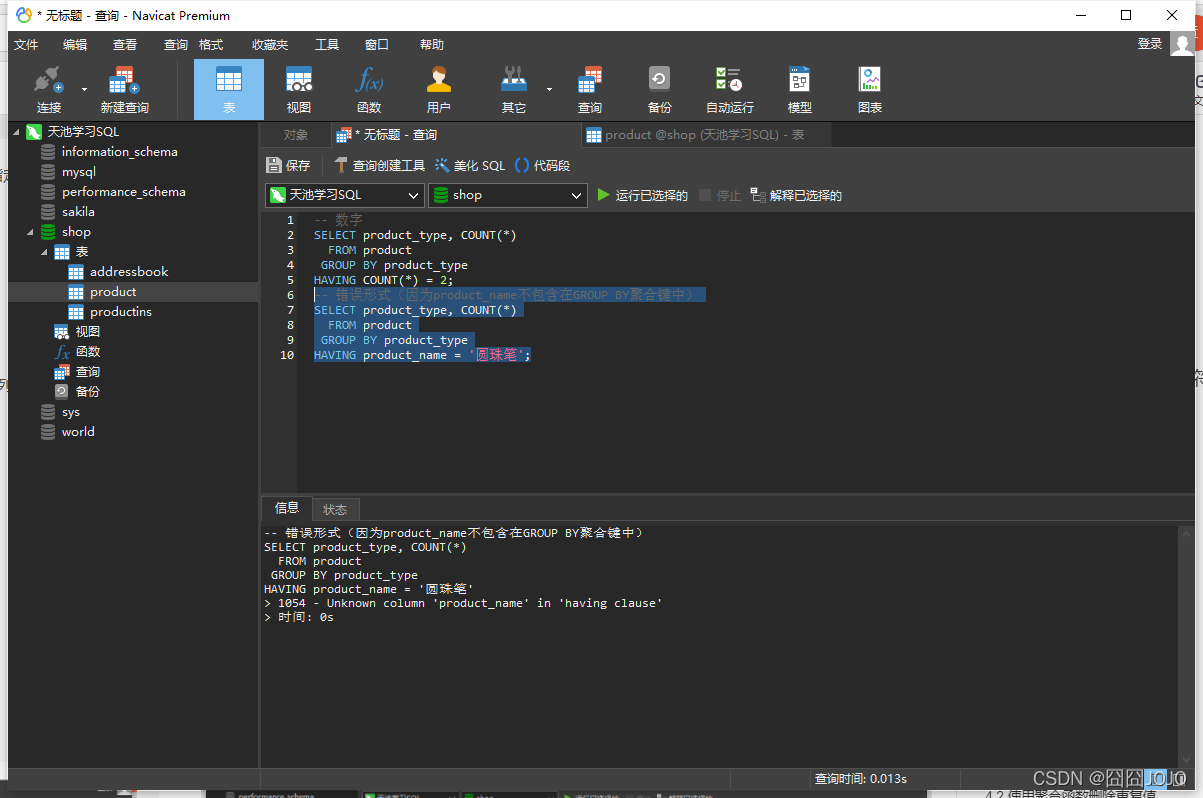Click the Others (其它) toolbar icon

[x=513, y=89]
